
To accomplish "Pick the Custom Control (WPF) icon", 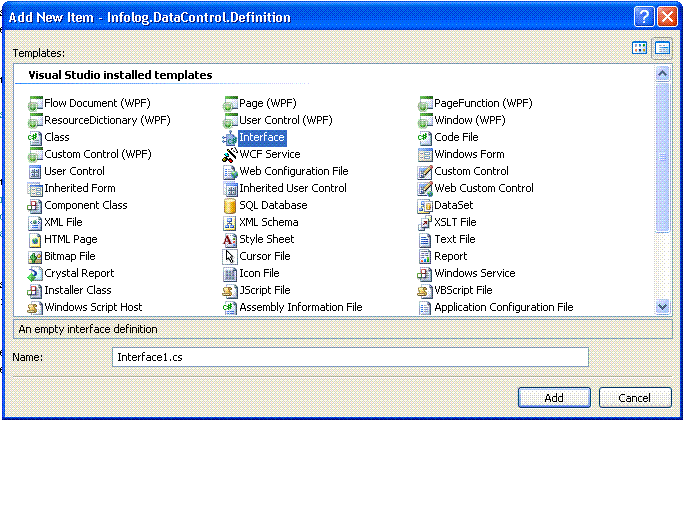I will (x=35, y=155).
